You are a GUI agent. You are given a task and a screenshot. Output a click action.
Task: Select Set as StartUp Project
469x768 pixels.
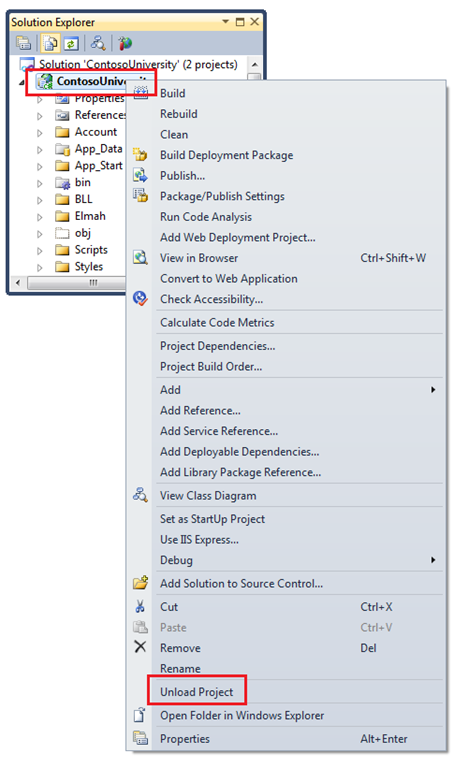tap(212, 519)
